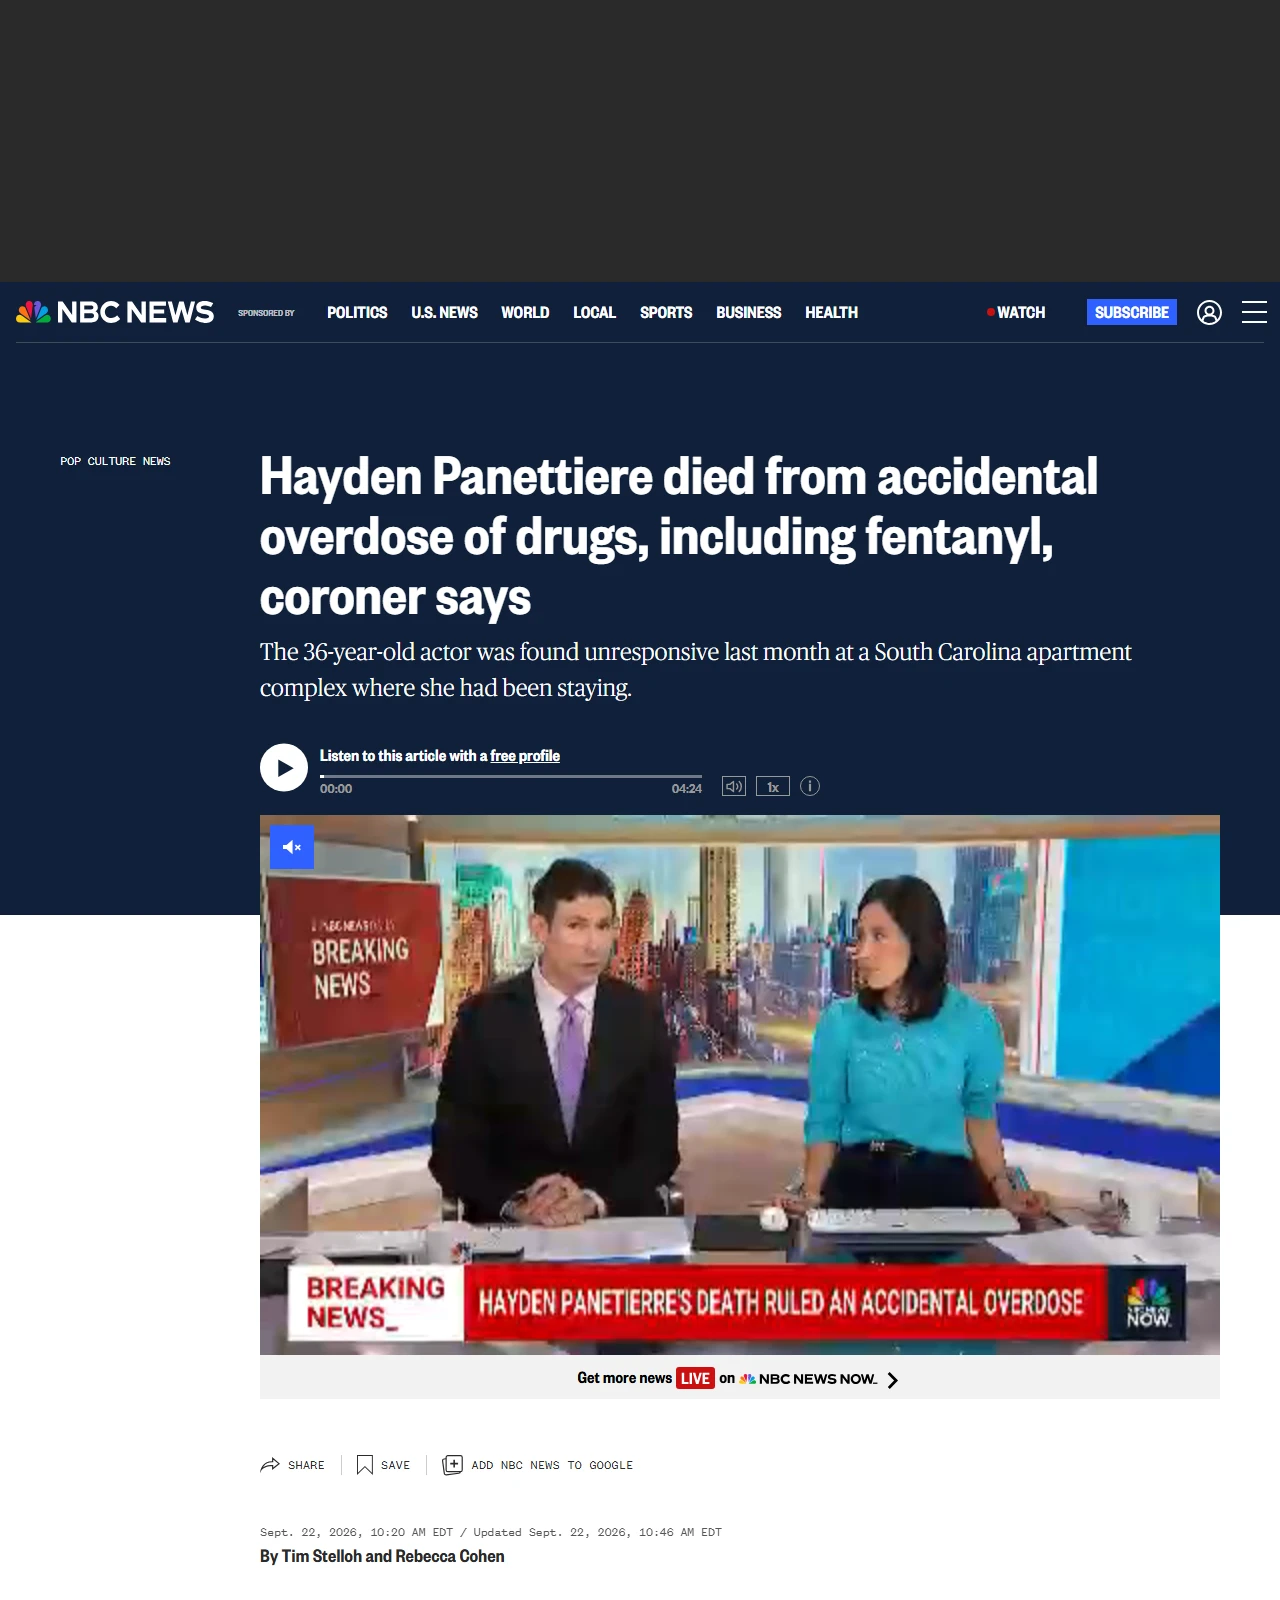
Task: Click the breaking news video thumbnail
Action: coord(740,1085)
